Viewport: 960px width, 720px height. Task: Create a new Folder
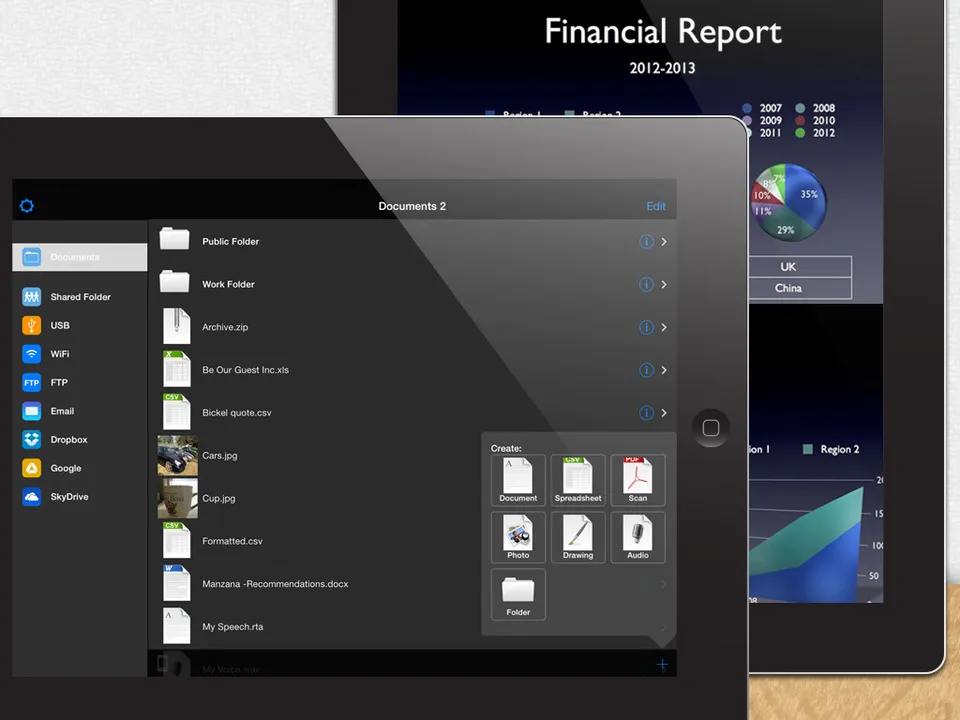click(x=517, y=594)
